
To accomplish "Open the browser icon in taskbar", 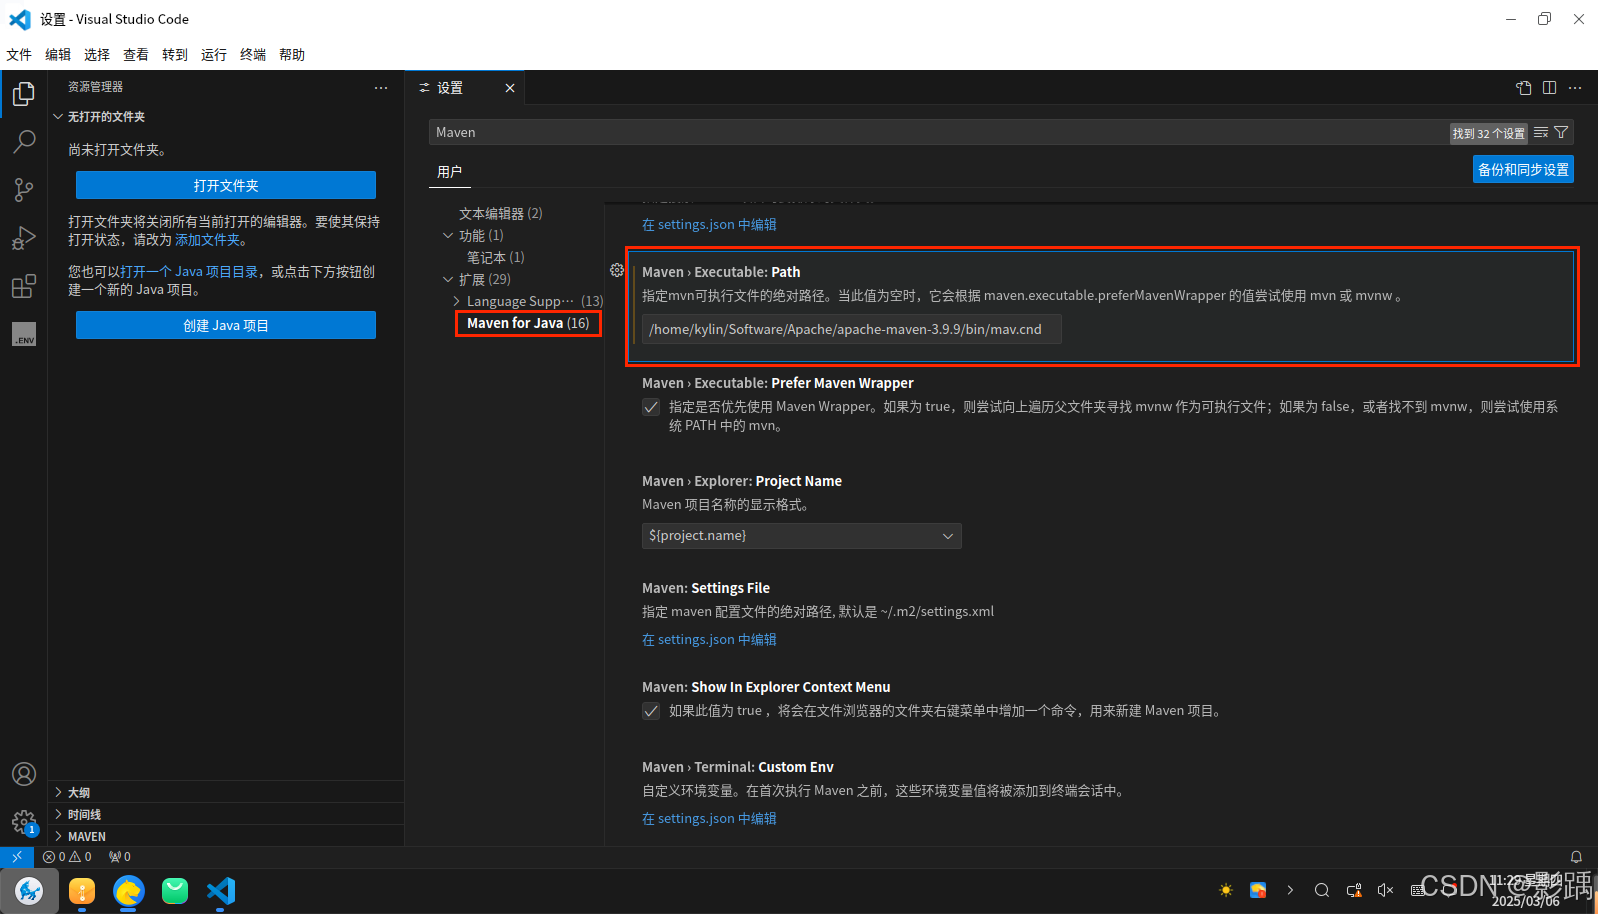I will click(129, 891).
